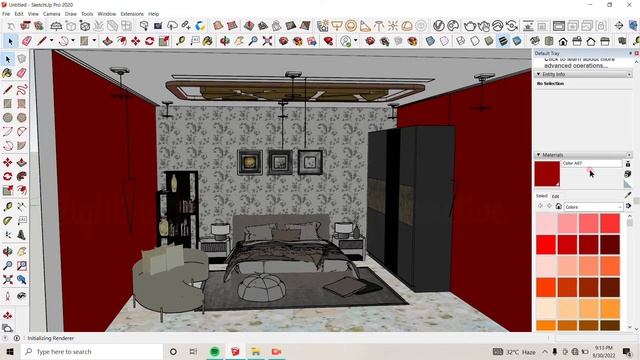The image size is (640, 360).
Task: Enable Shaded With Textures style
Action: (x=503, y=41)
